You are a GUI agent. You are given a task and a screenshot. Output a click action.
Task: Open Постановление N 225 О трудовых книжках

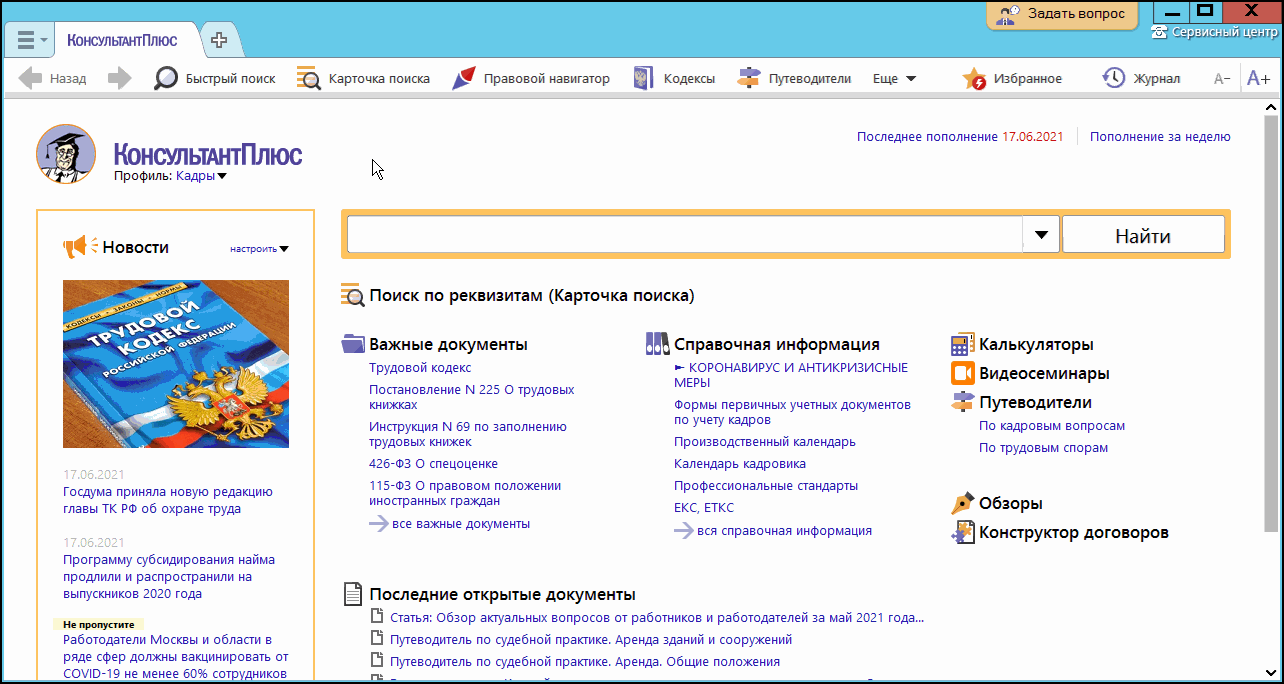tap(472, 397)
